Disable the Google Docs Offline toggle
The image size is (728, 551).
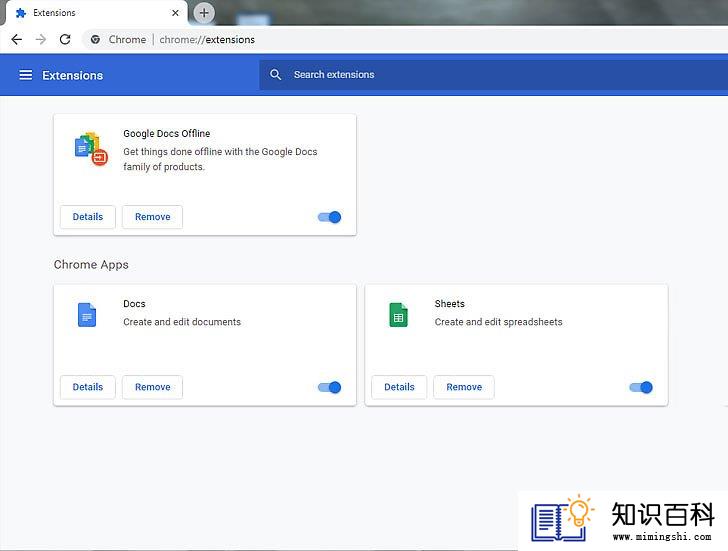pyautogui.click(x=330, y=217)
